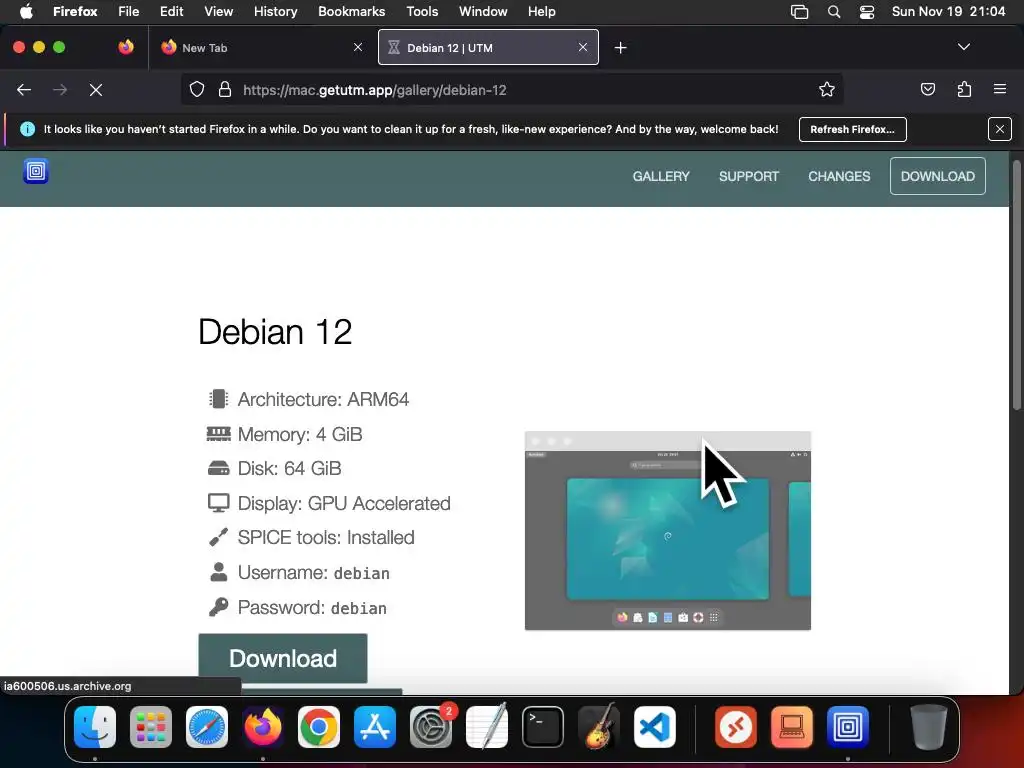1024x768 pixels.
Task: Click the DOWNLOAD button in header
Action: pyautogui.click(x=937, y=176)
